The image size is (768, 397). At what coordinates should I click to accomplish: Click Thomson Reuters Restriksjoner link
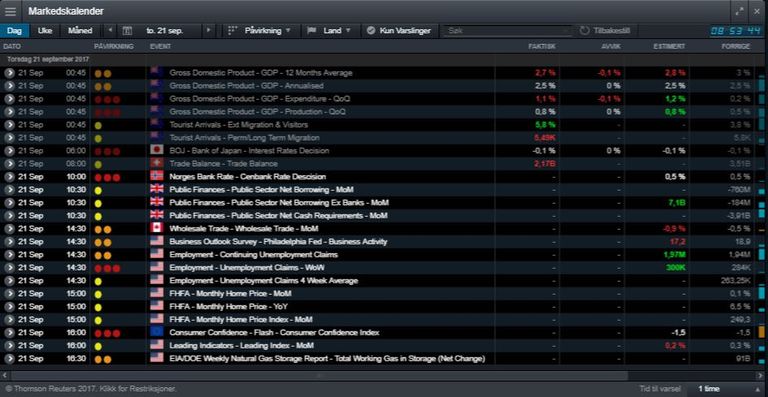click(x=90, y=389)
